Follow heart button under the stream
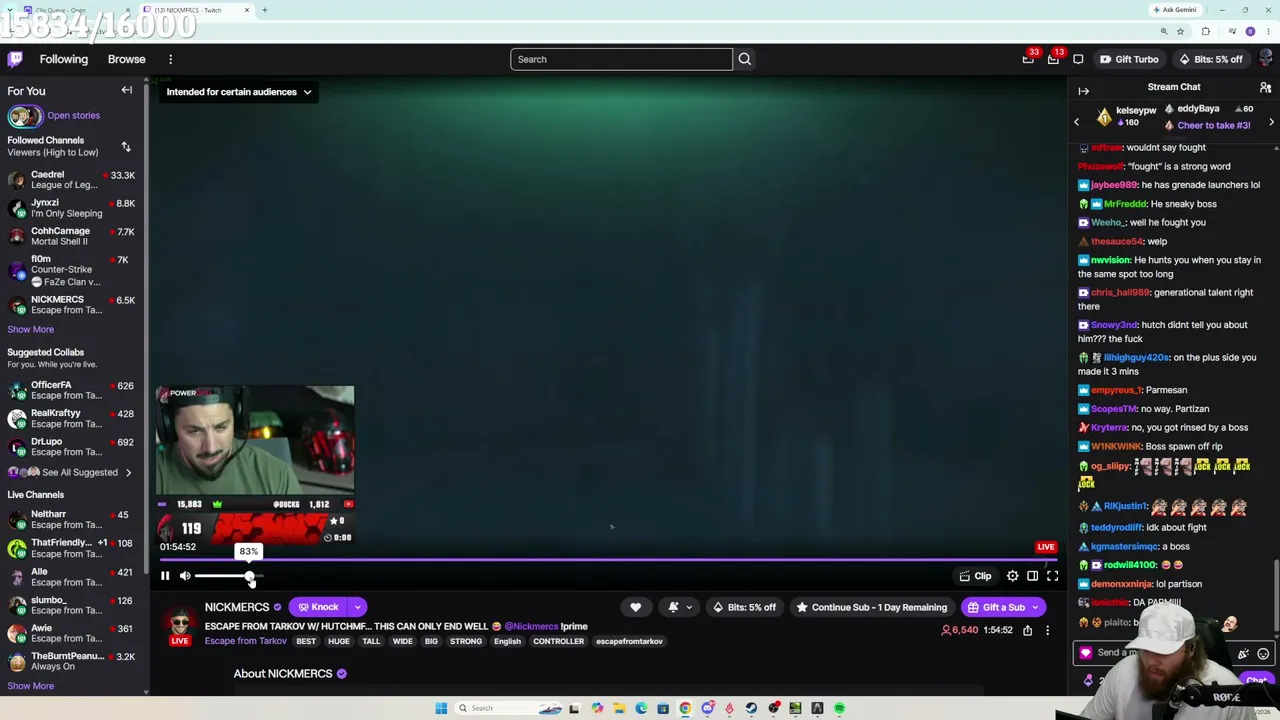 coord(635,607)
